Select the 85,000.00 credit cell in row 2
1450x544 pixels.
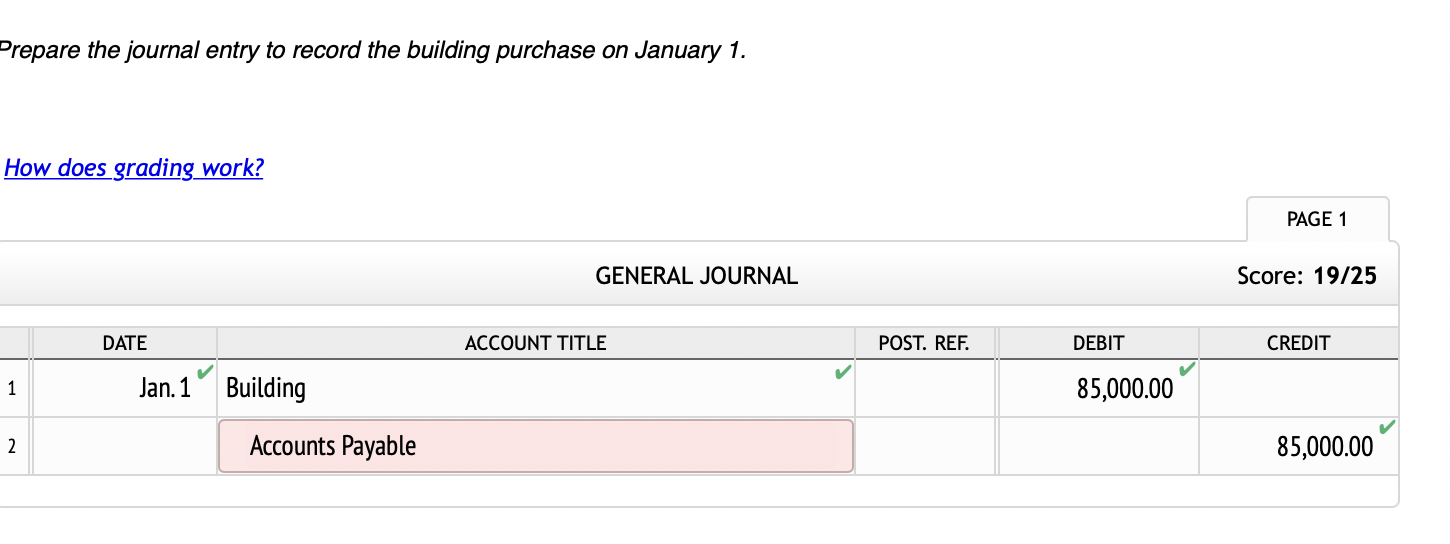click(1298, 446)
